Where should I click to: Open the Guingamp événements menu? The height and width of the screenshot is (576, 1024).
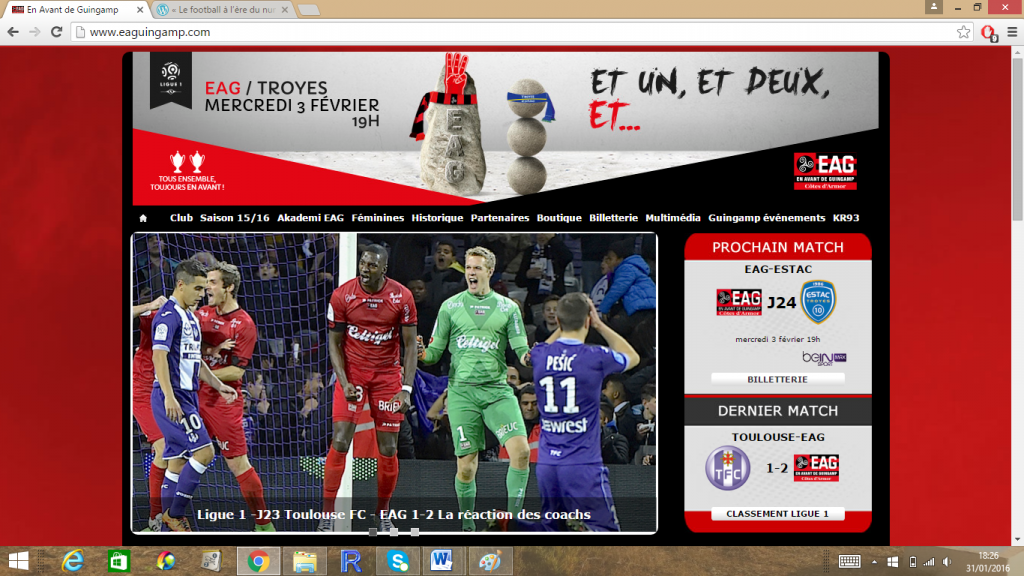[767, 218]
